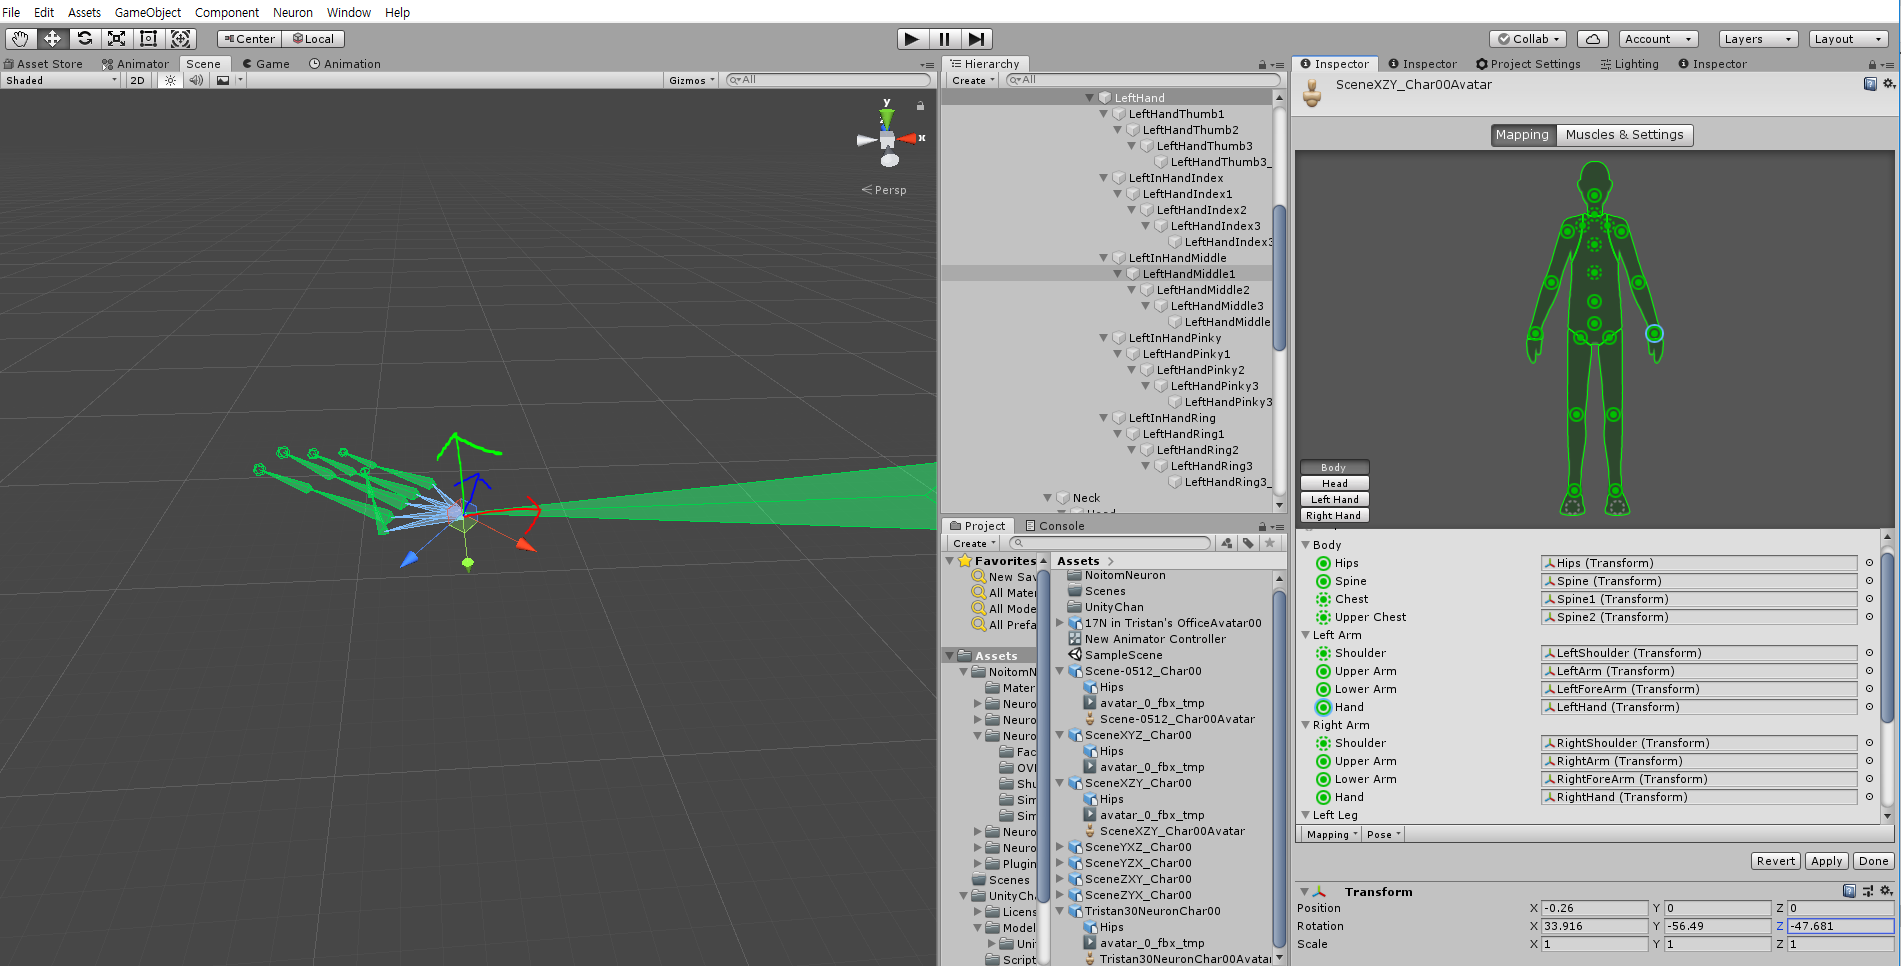This screenshot has height=966, width=1901.
Task: Open the Mapping dropdown below bone list
Action: (x=1331, y=835)
